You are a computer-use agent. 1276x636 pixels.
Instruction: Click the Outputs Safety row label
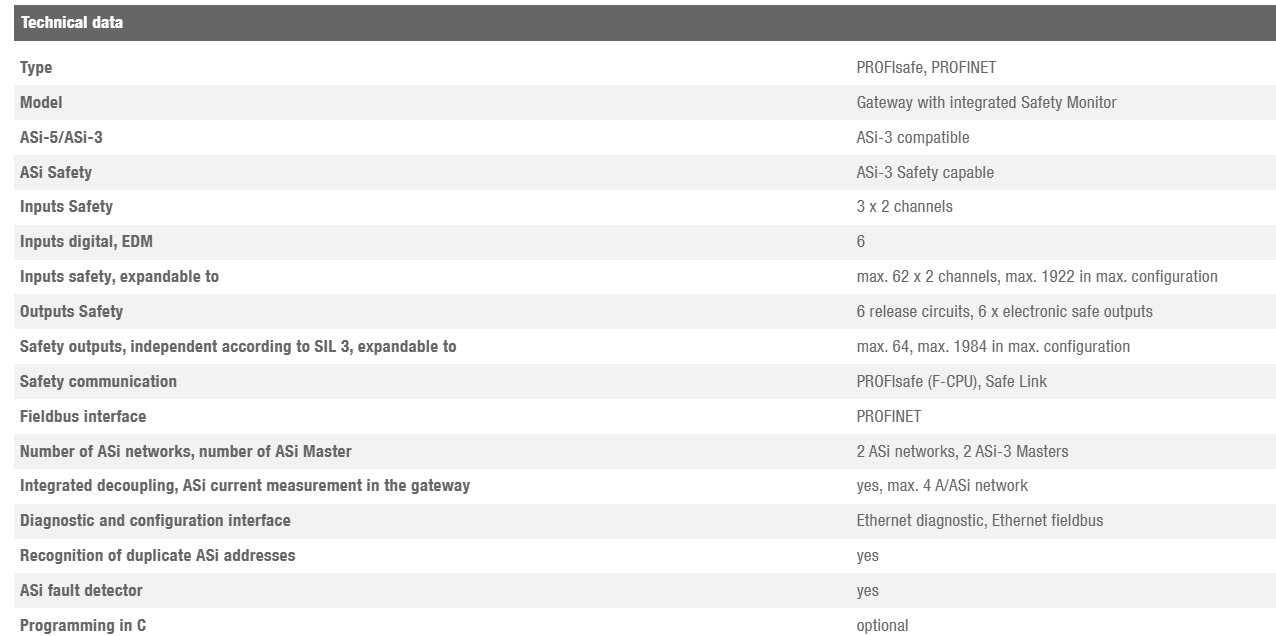71,312
